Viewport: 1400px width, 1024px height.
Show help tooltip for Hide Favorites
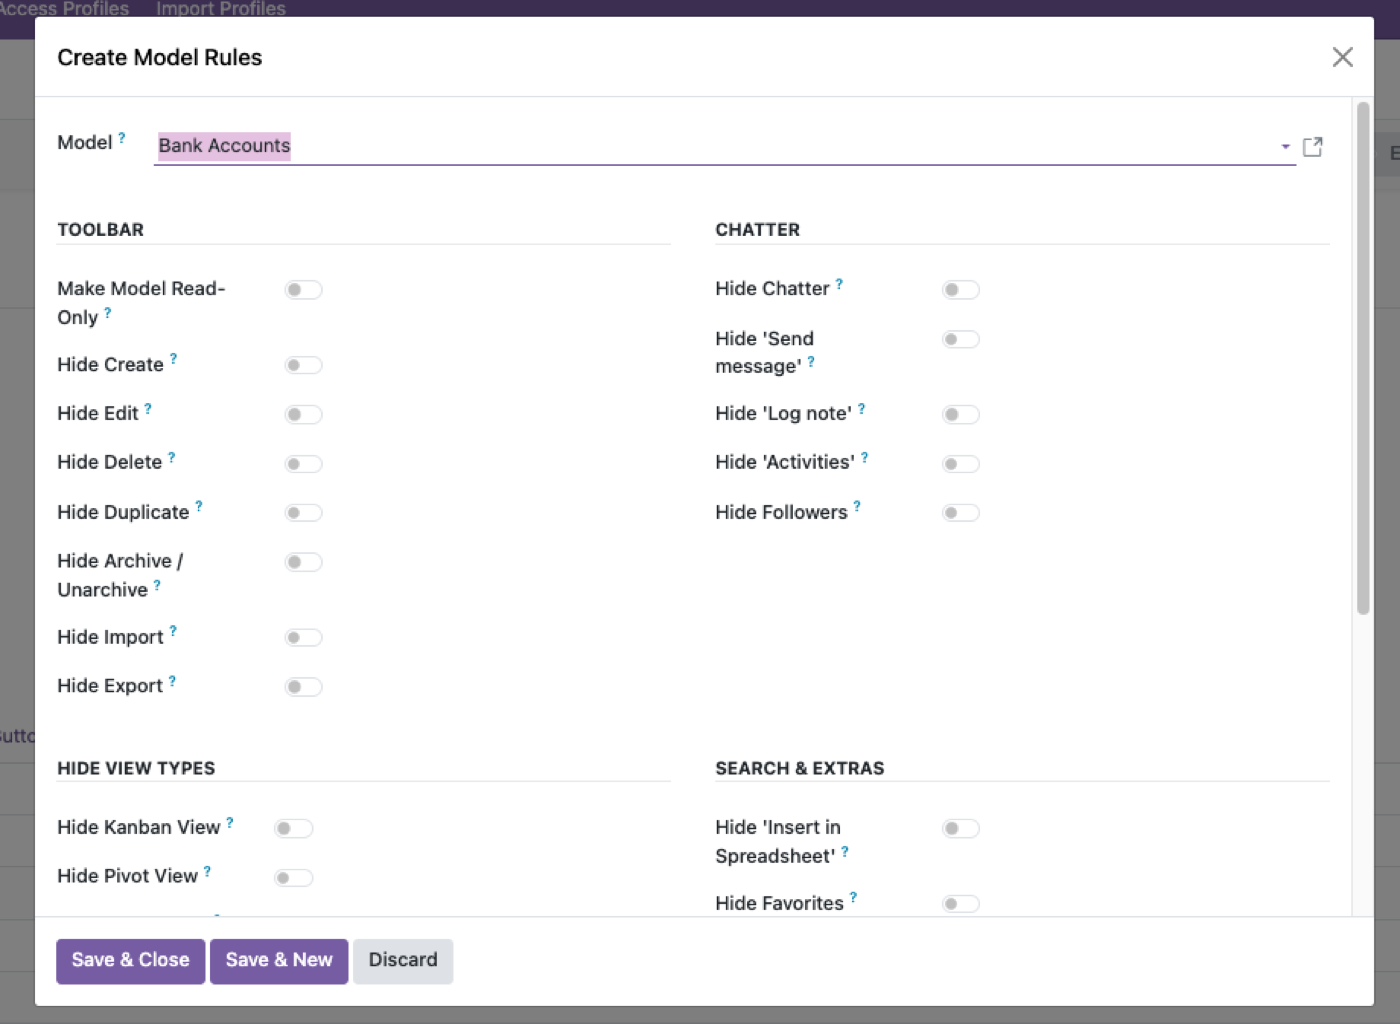point(853,898)
